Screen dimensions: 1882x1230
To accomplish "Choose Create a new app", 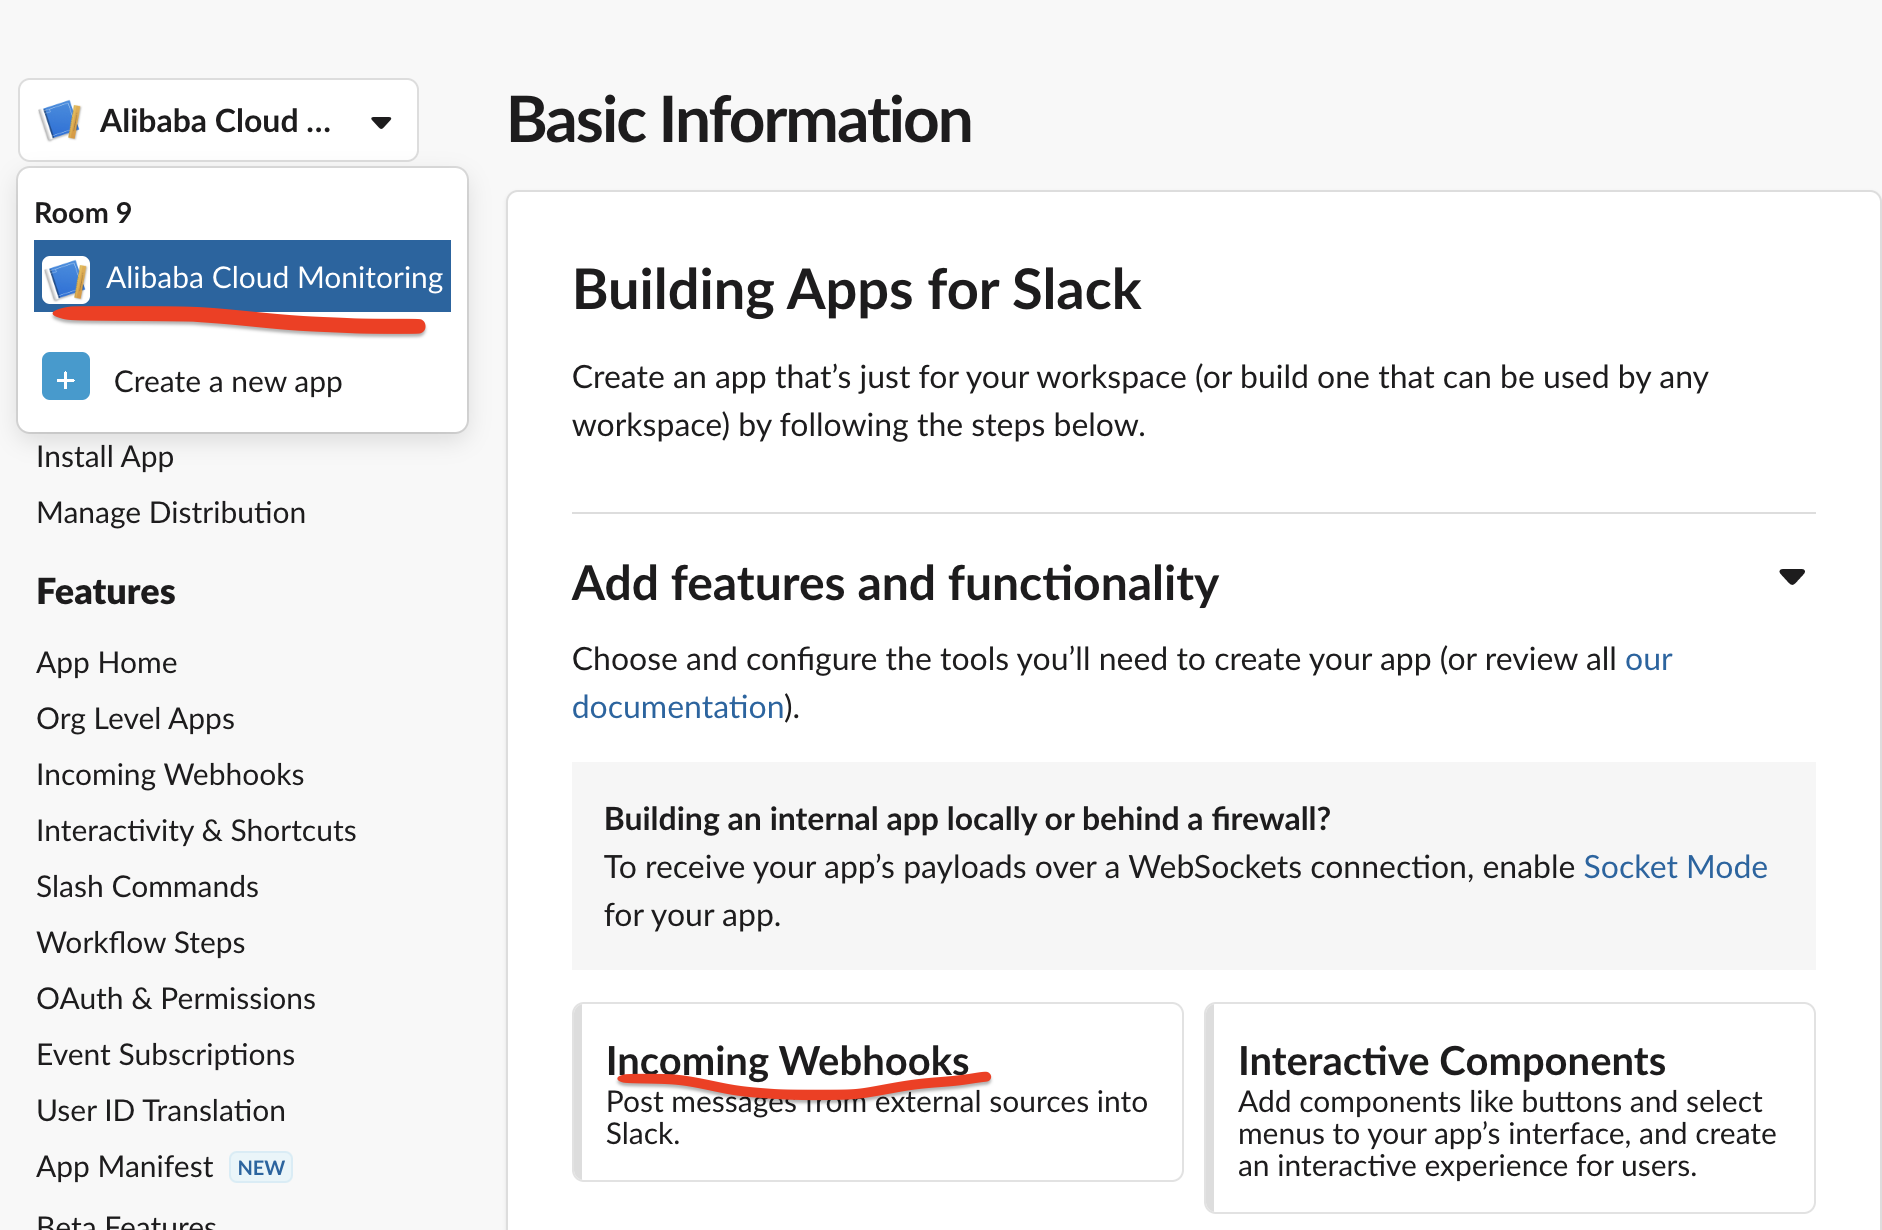I will tap(228, 381).
